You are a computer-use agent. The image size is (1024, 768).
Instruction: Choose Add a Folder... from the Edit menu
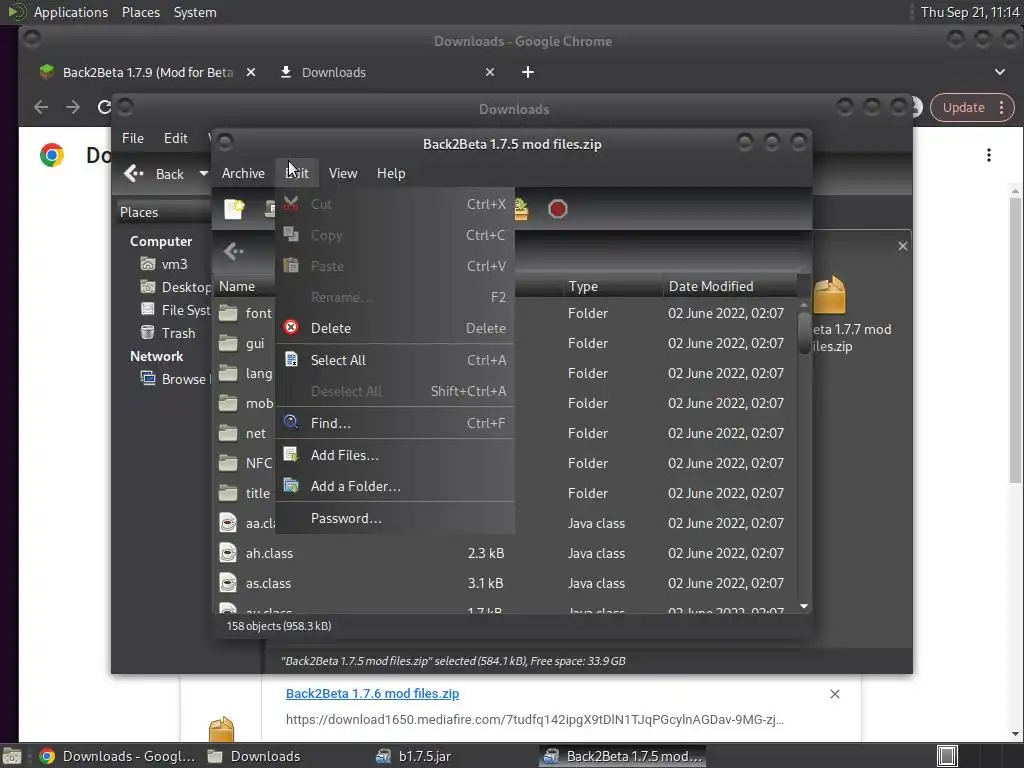395,486
